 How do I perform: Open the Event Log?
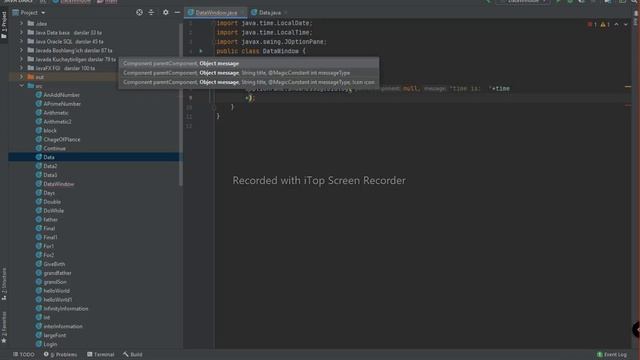(611, 354)
